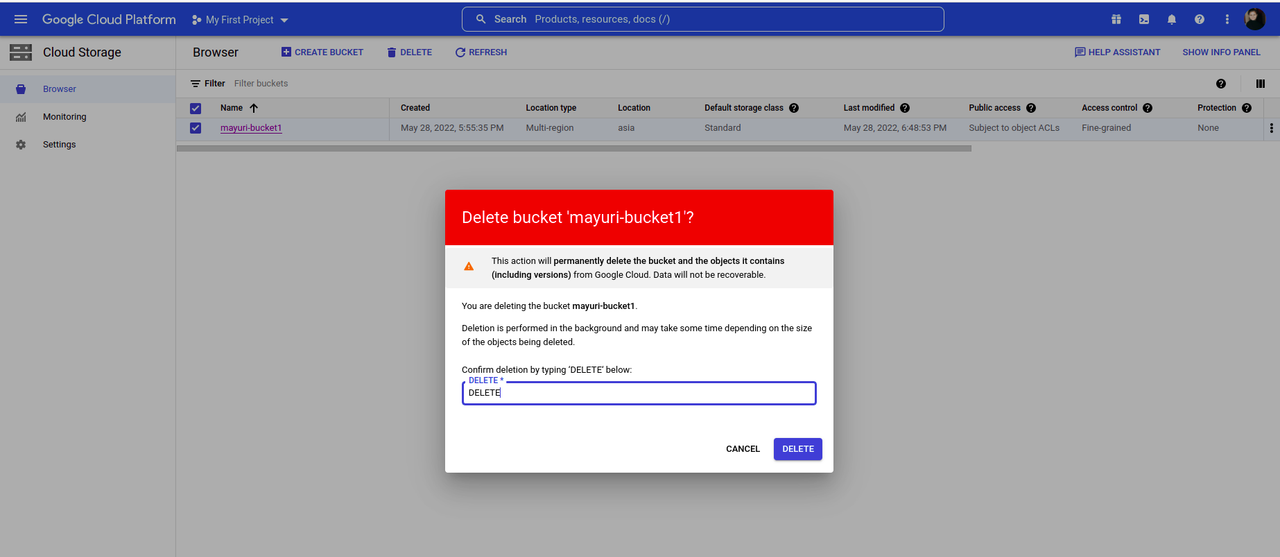
Task: Open the gift free trial icon
Action: coord(1116,19)
